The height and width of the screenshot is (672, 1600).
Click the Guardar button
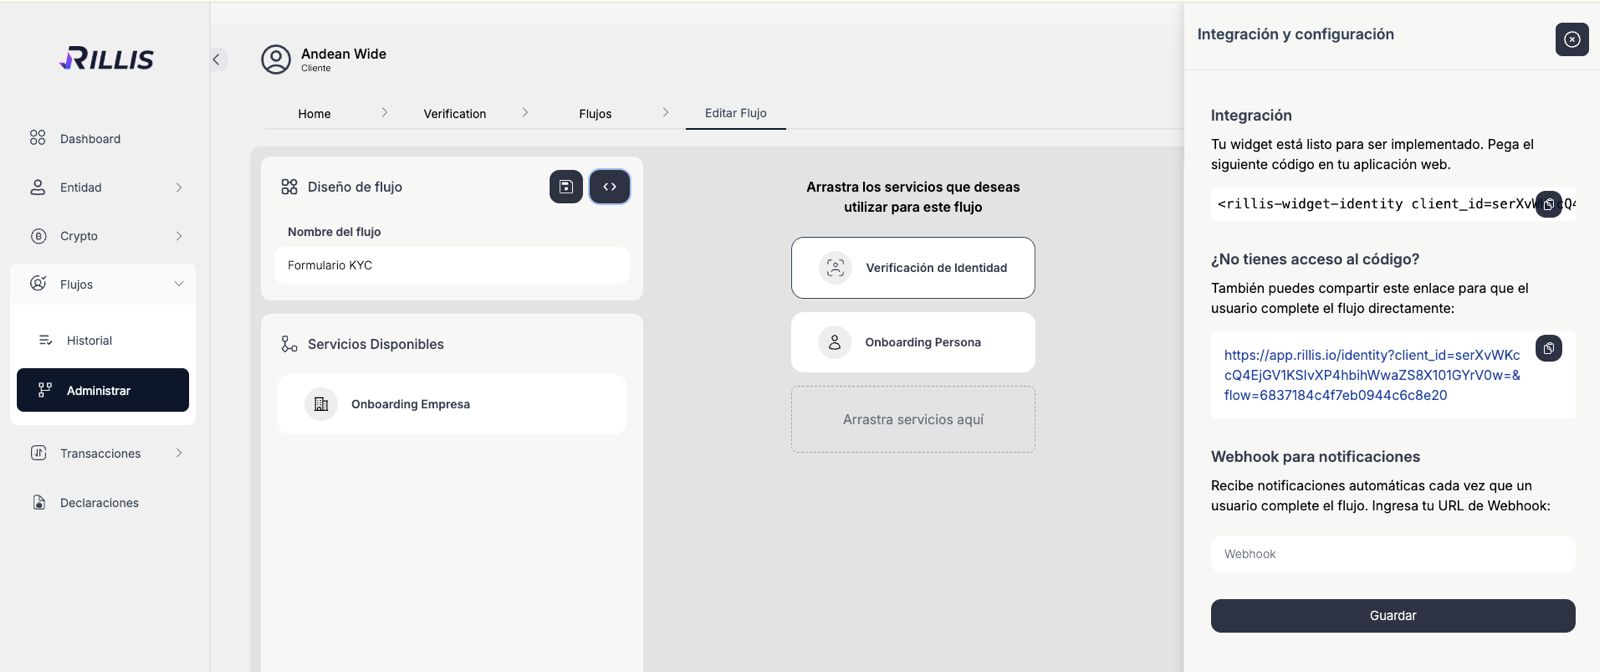pos(1393,616)
